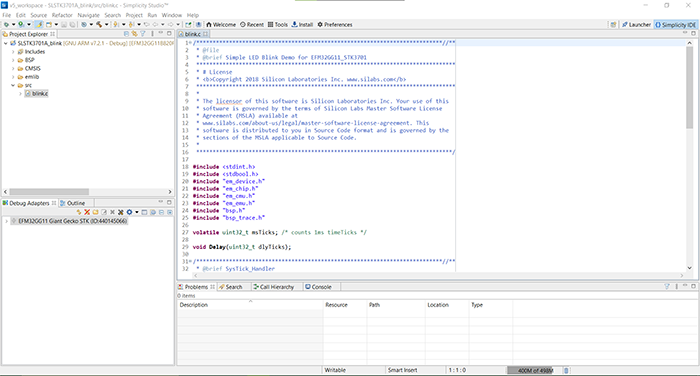Select blink.c in Project Explorer
The width and height of the screenshot is (700, 376).
40,94
